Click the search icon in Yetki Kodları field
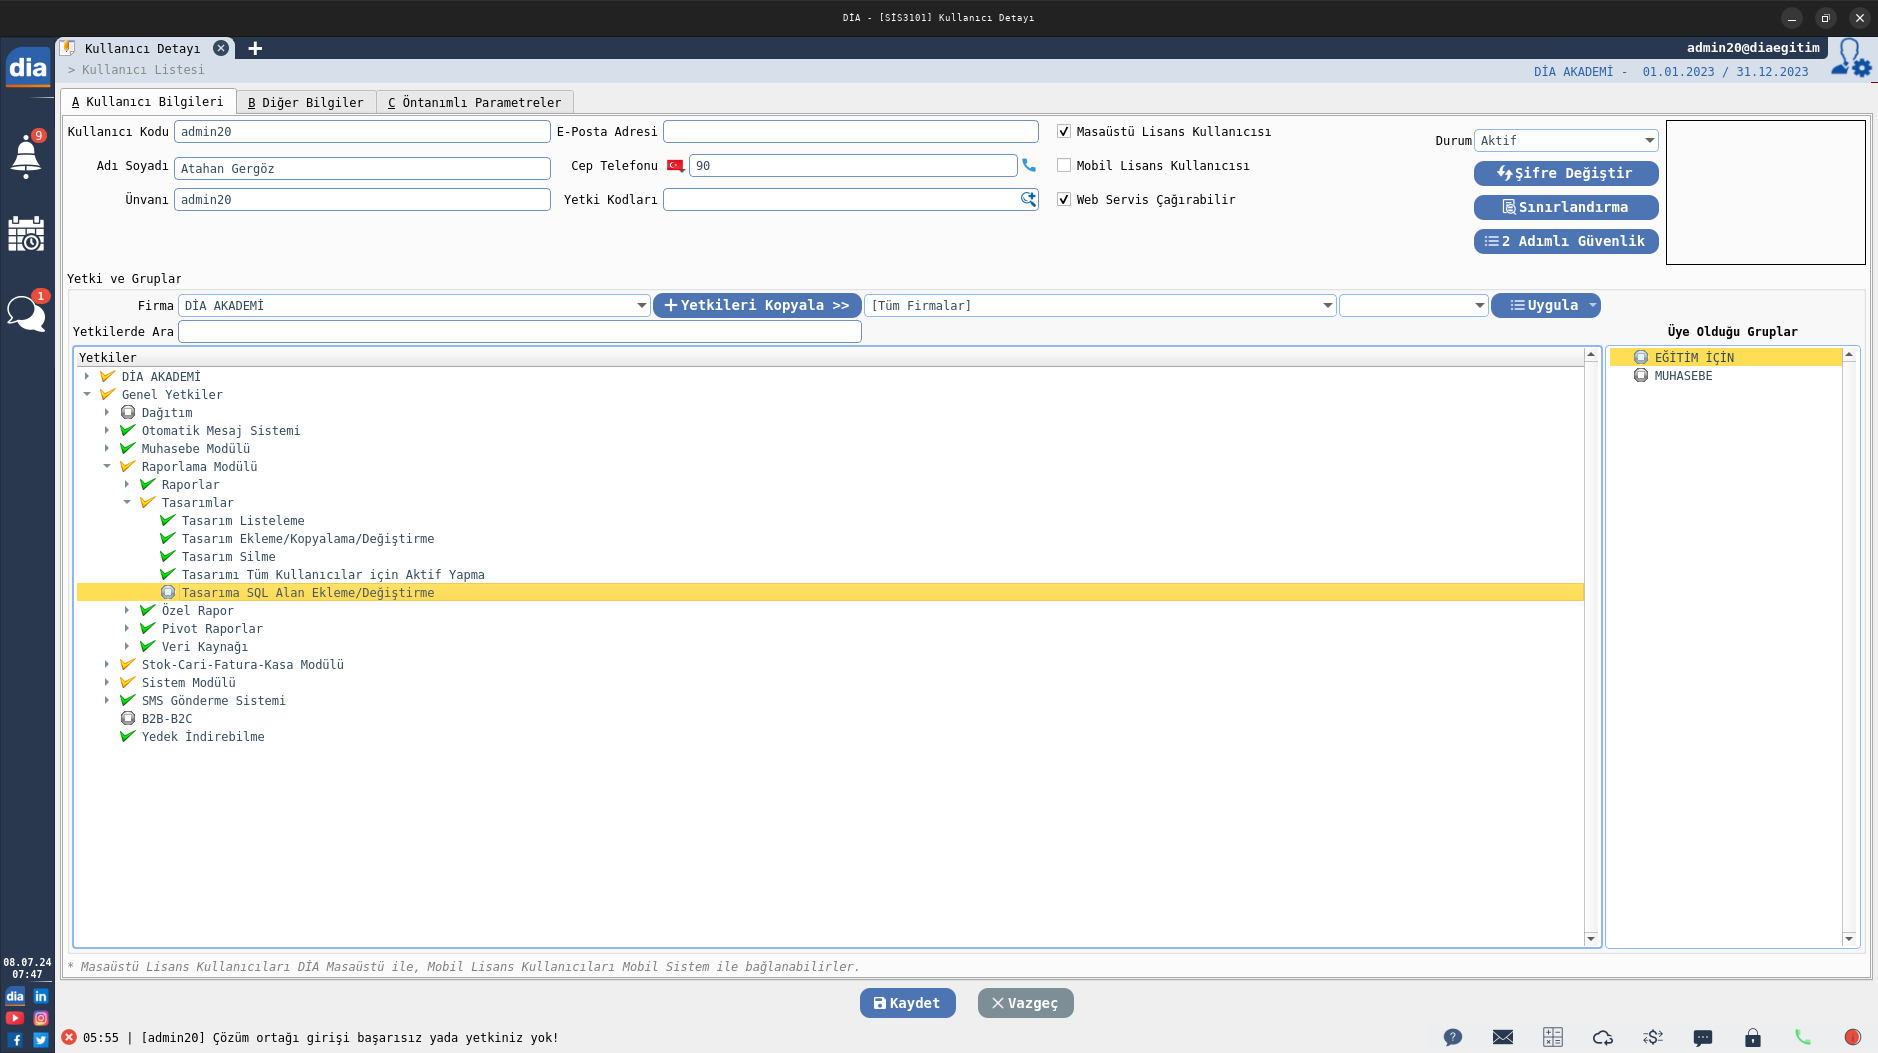 1028,200
